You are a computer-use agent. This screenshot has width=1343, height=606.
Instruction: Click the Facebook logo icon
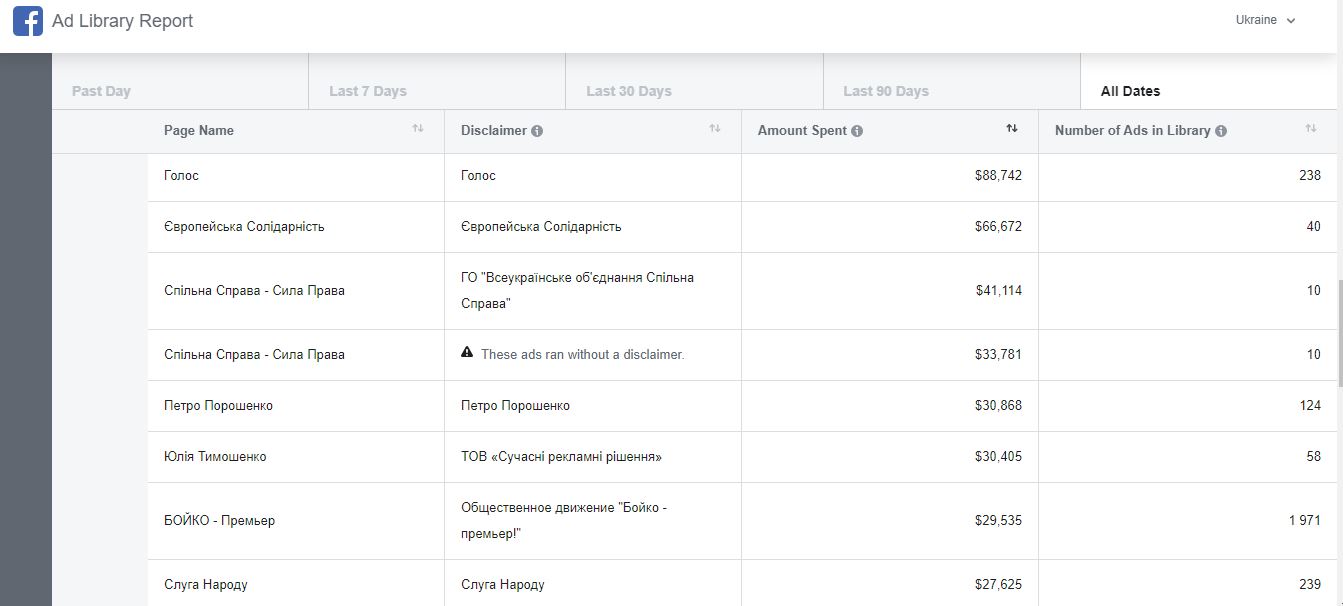(x=28, y=21)
